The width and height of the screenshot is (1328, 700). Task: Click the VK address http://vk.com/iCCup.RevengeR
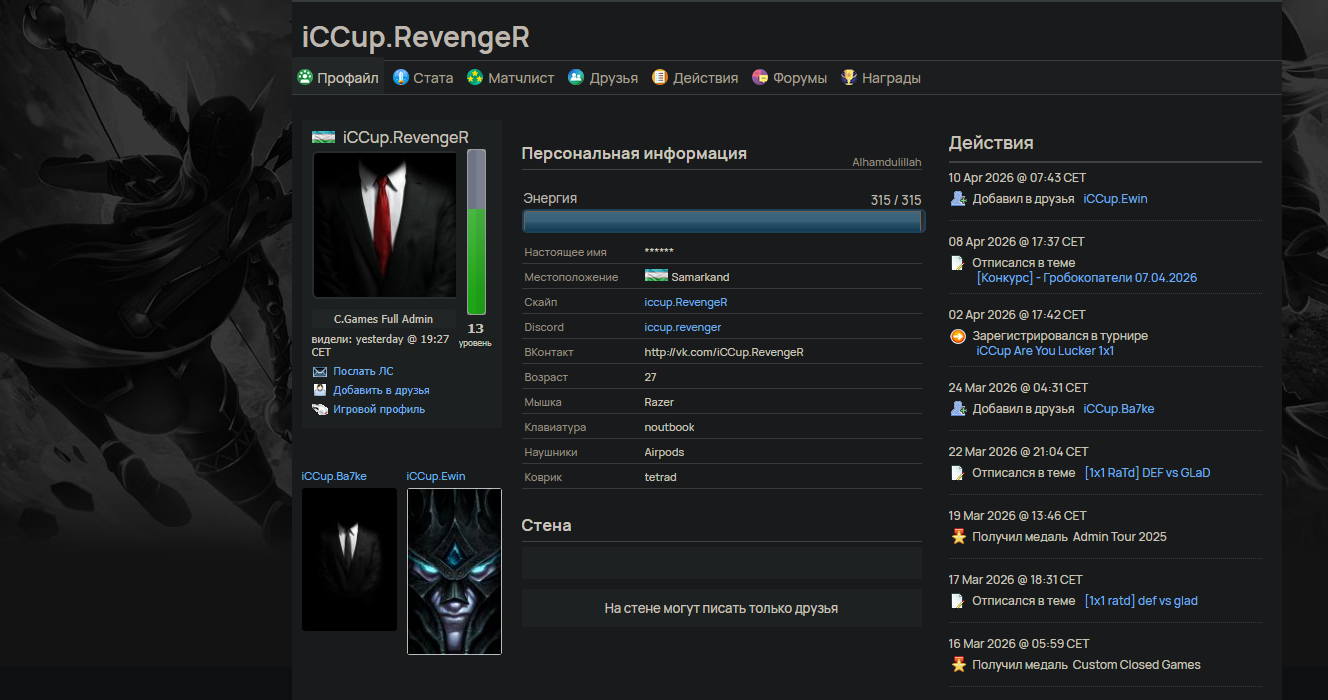click(724, 352)
